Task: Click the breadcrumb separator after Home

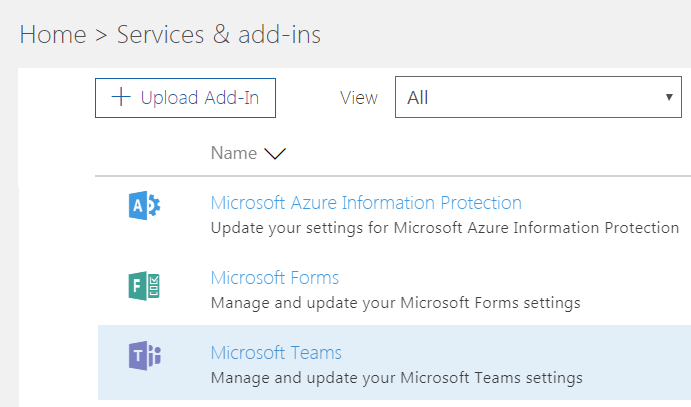Action: pos(101,35)
